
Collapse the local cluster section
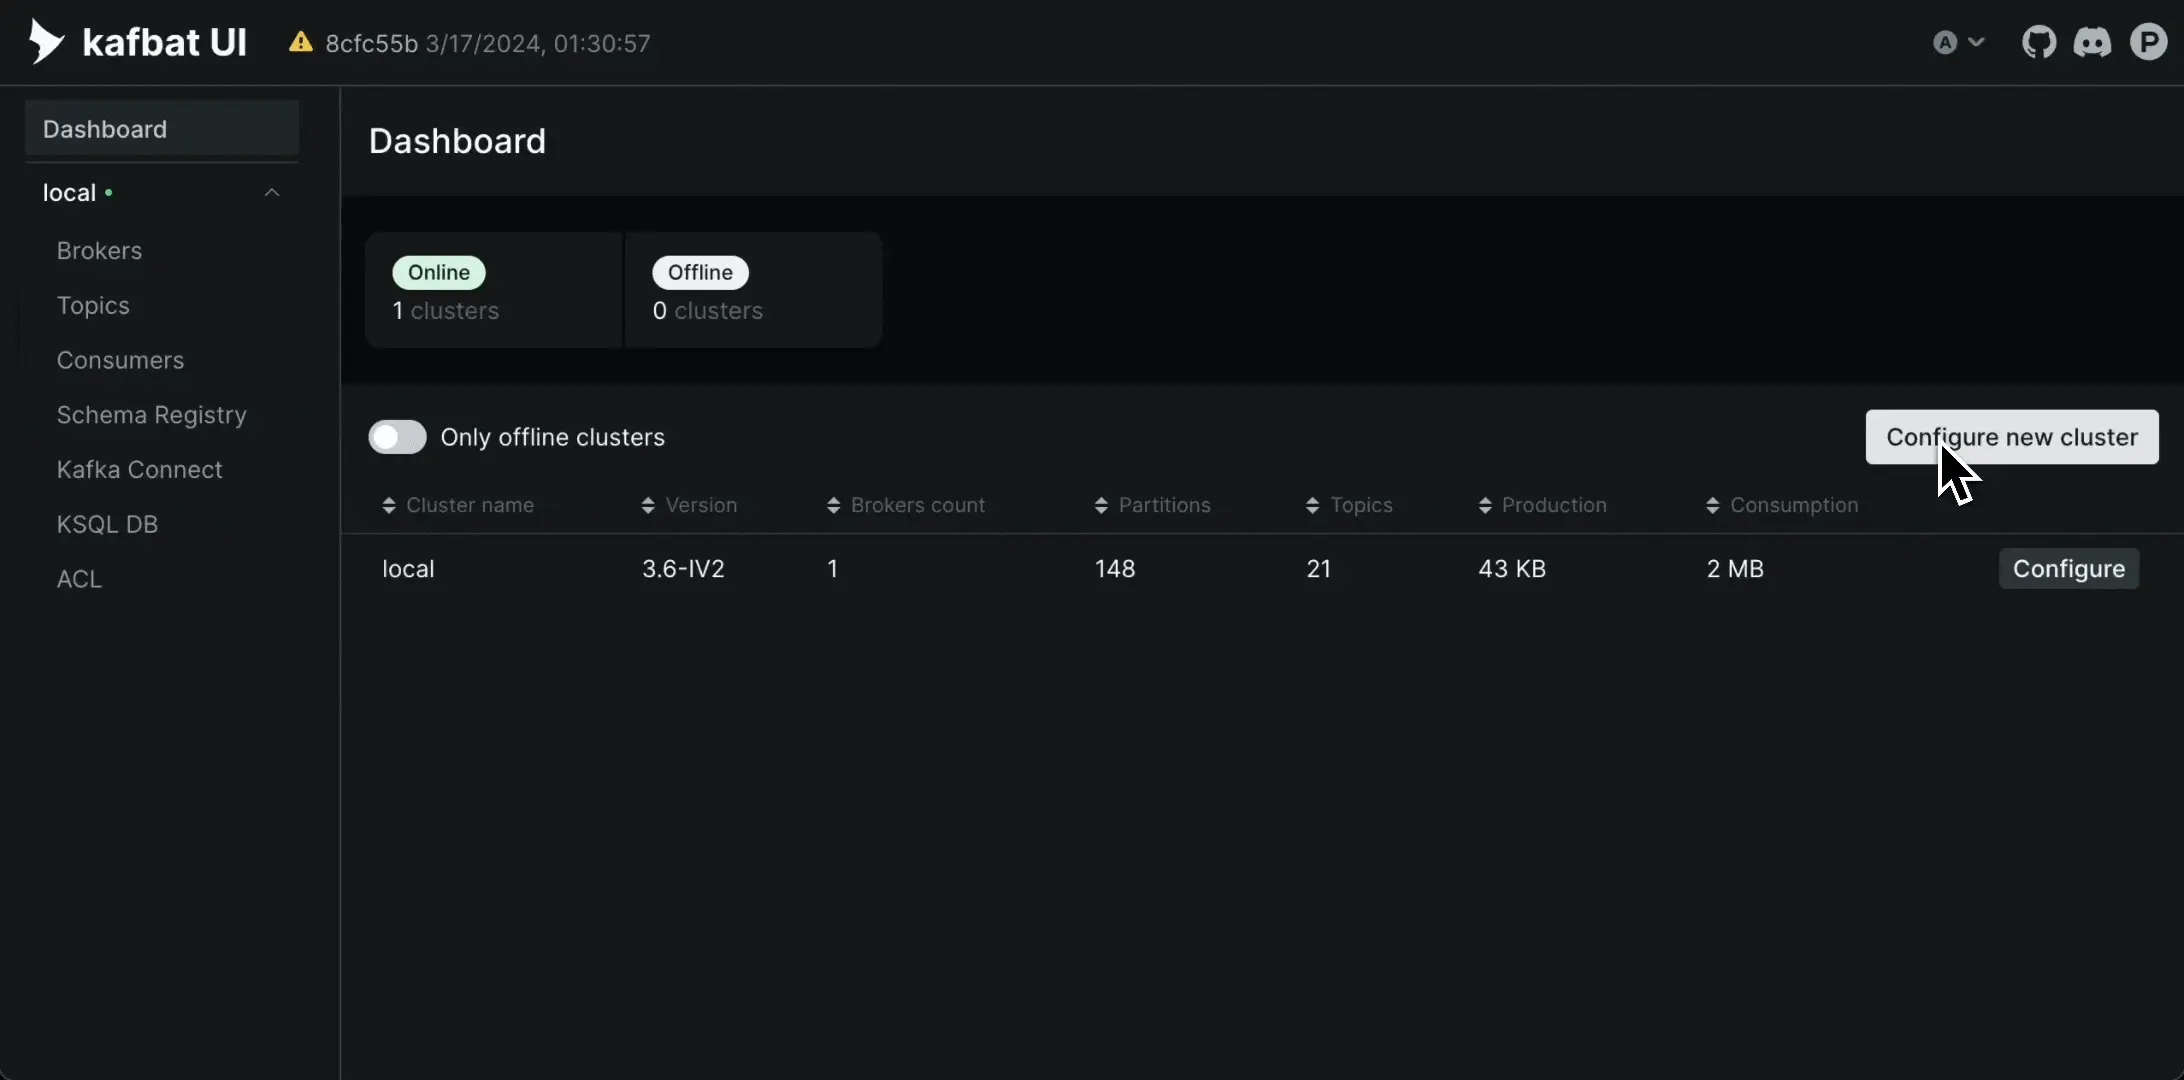271,192
